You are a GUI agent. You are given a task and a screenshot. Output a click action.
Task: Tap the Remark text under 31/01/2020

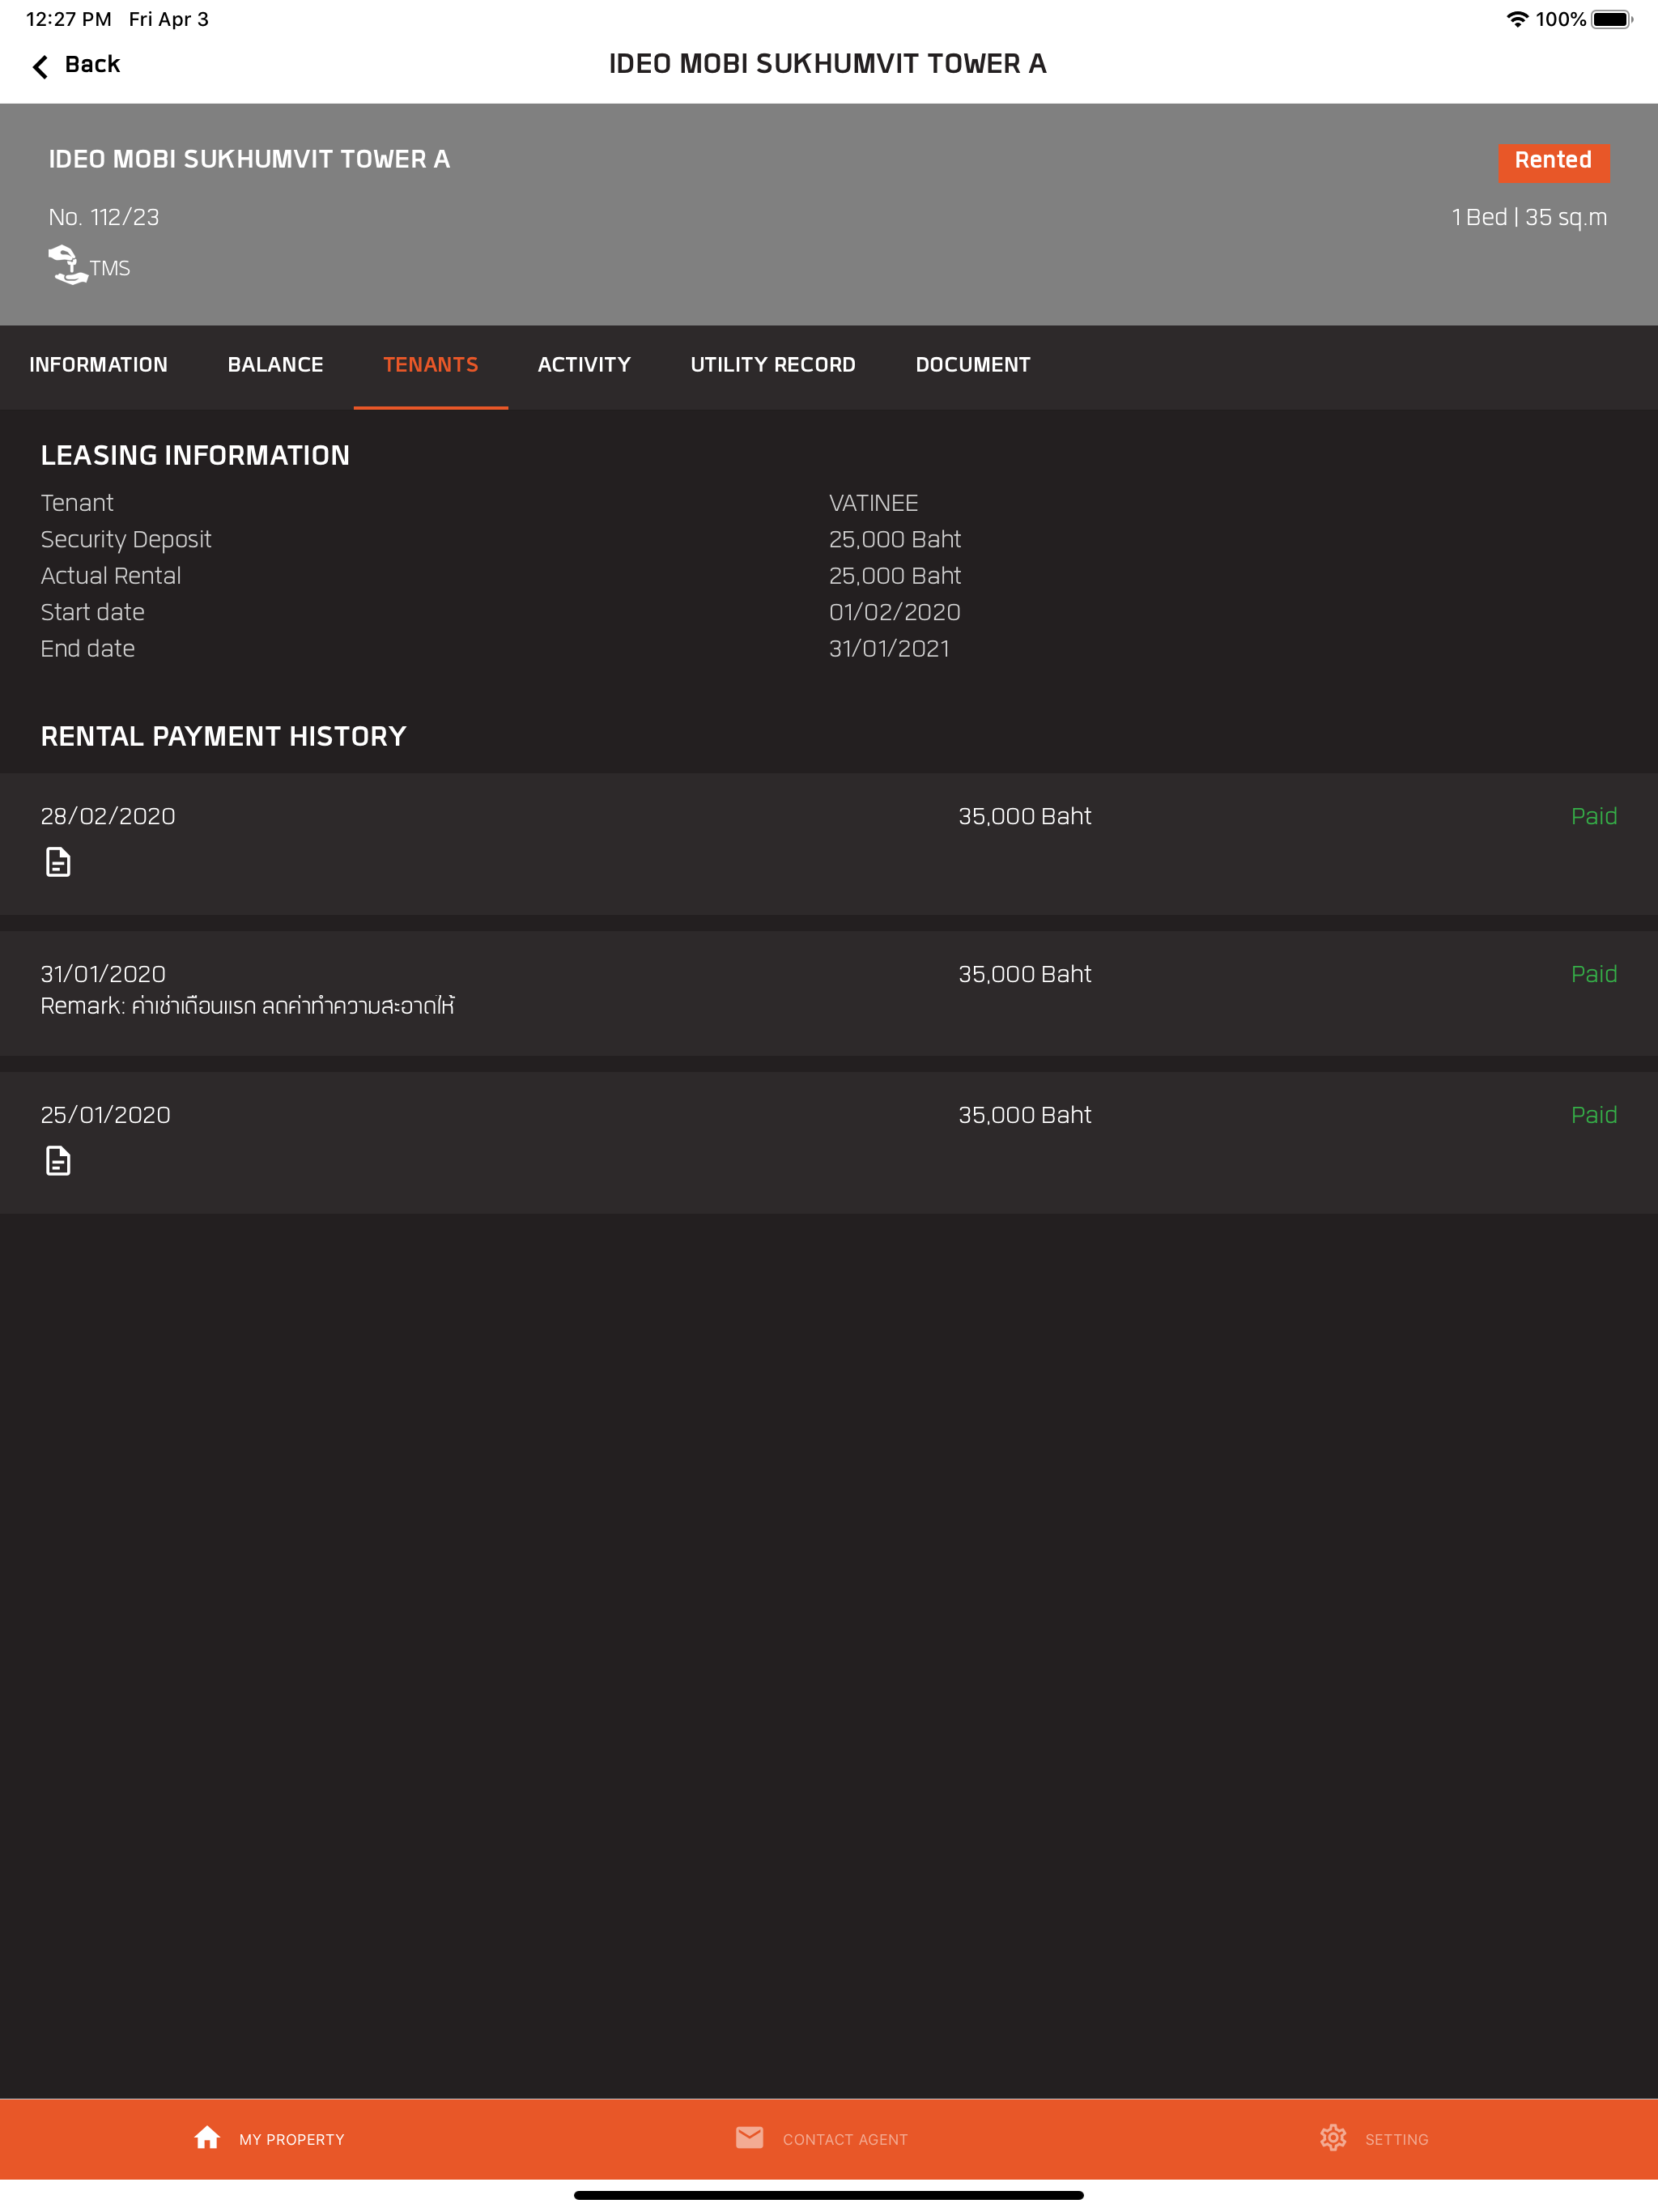pyautogui.click(x=247, y=1005)
